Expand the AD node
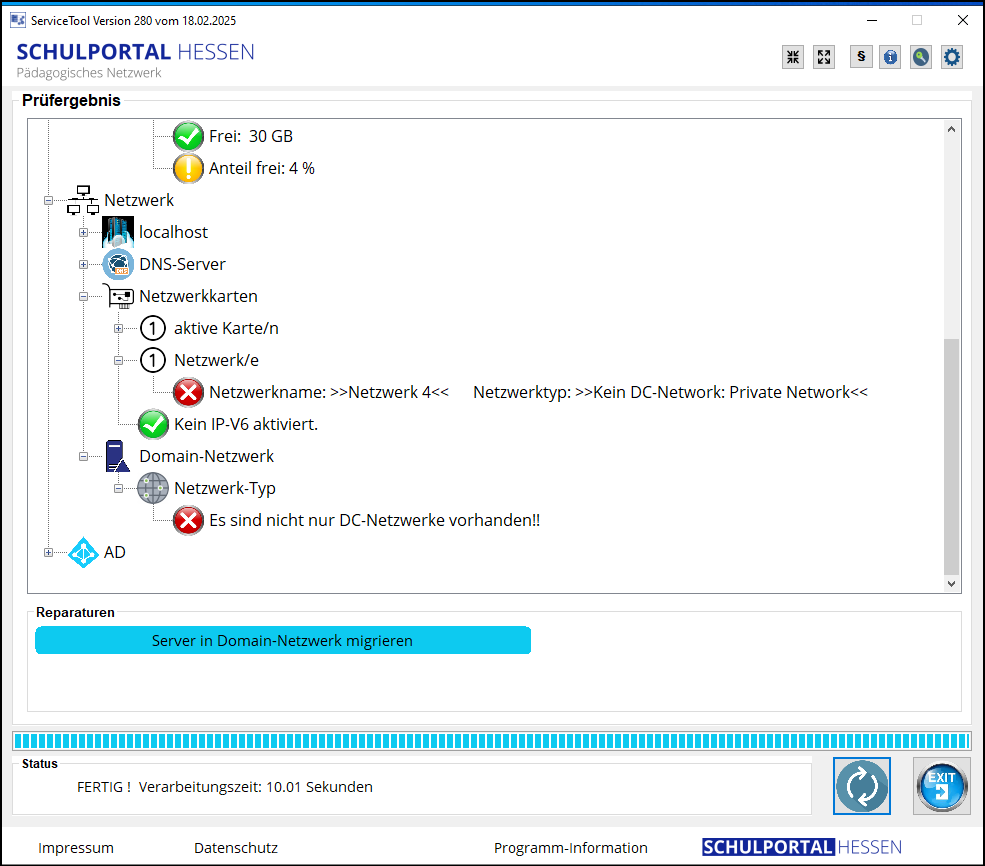This screenshot has height=866, width=985. (48, 553)
